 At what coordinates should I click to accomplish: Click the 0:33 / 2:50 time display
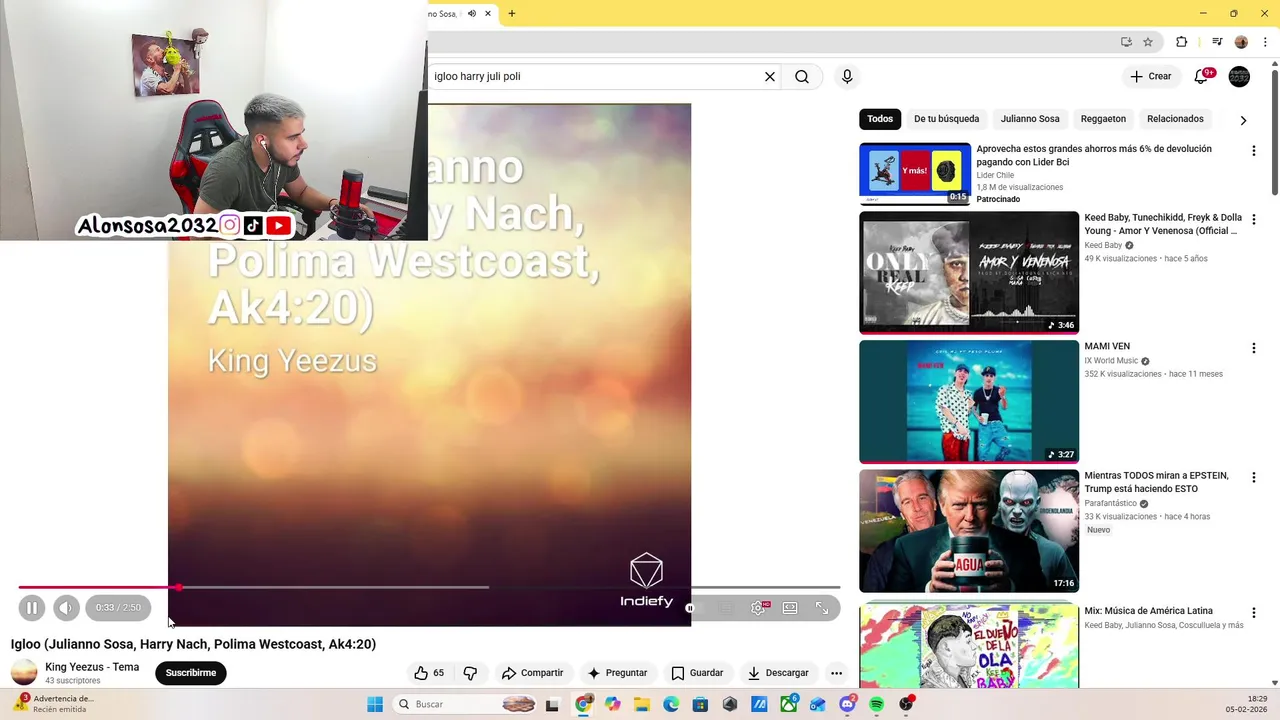click(118, 607)
